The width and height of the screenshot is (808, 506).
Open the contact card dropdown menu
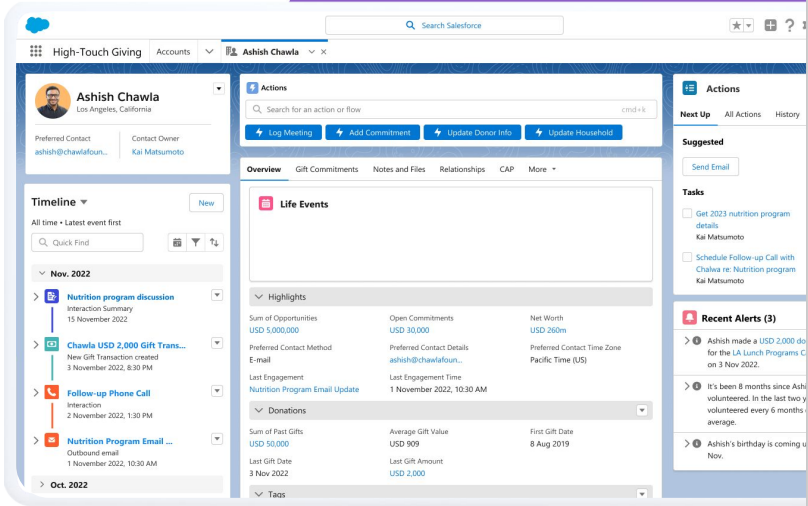pyautogui.click(x=219, y=89)
